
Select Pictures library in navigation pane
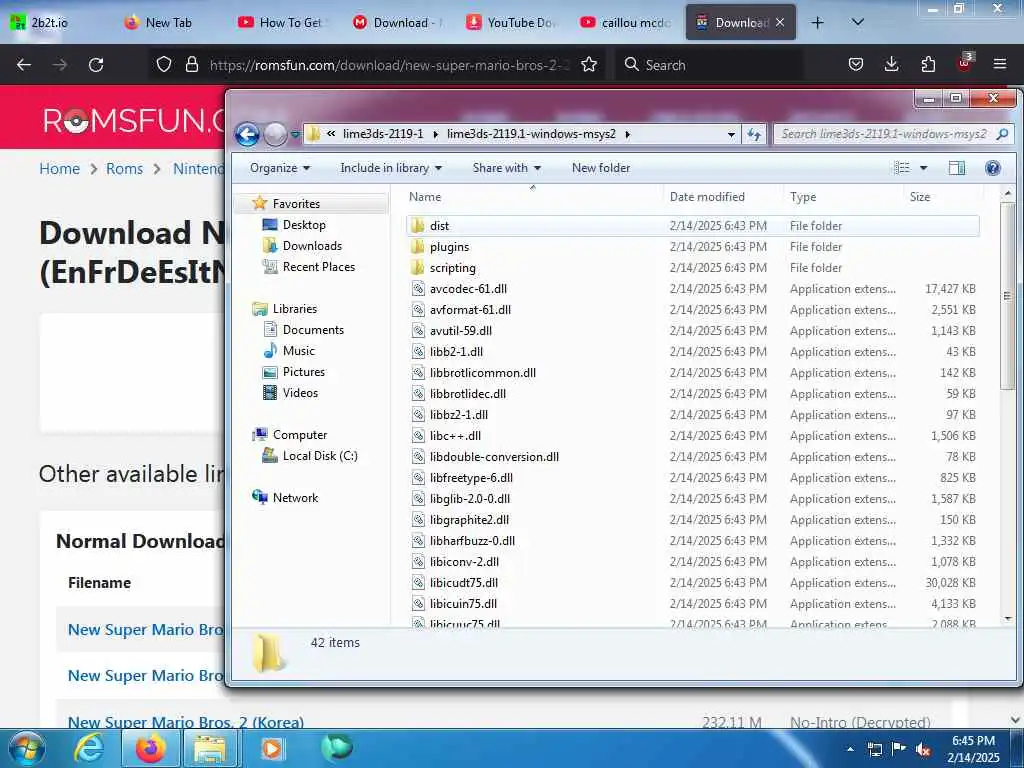(304, 372)
